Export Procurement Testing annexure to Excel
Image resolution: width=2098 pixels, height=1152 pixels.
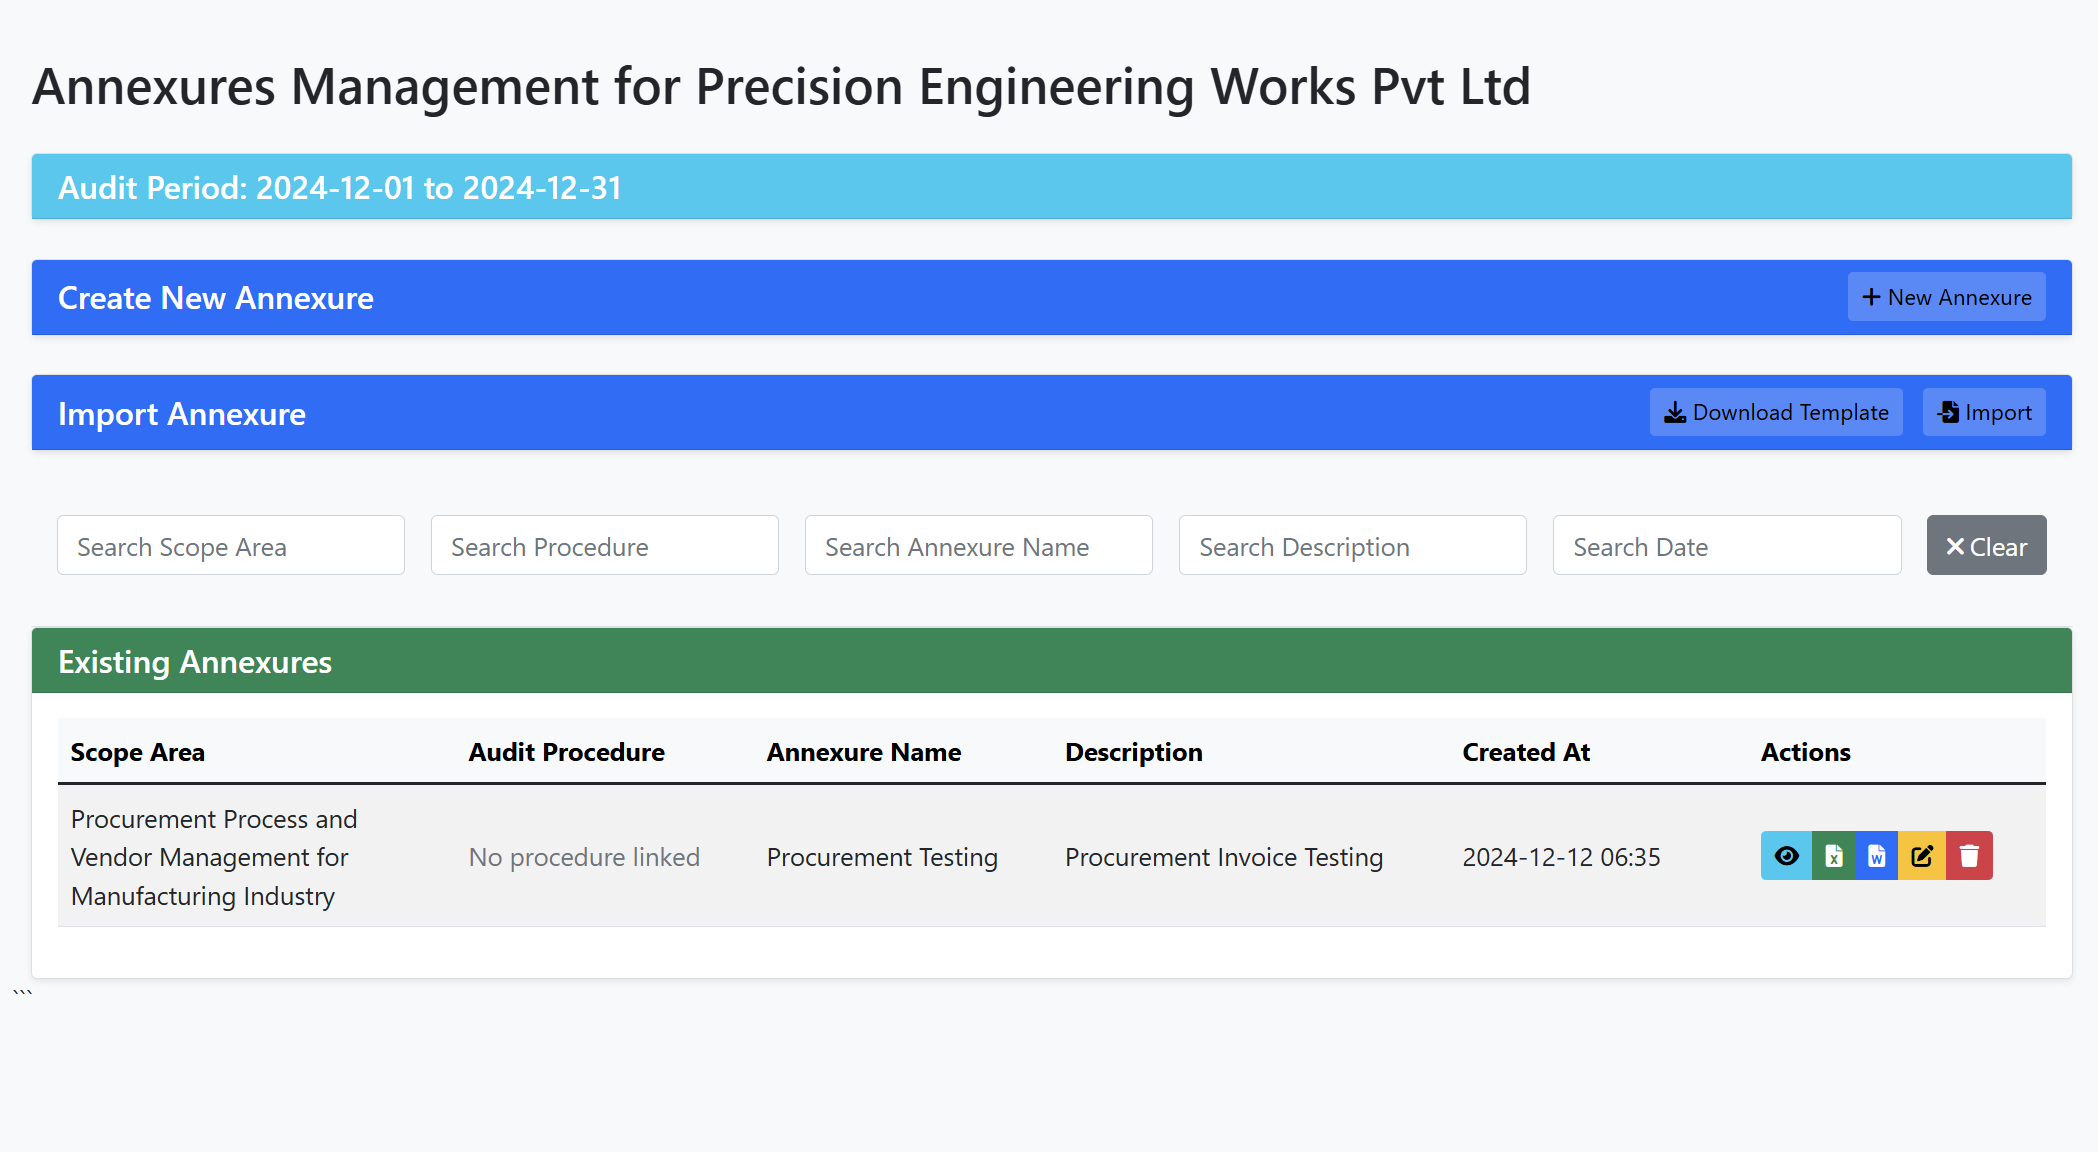[1833, 856]
